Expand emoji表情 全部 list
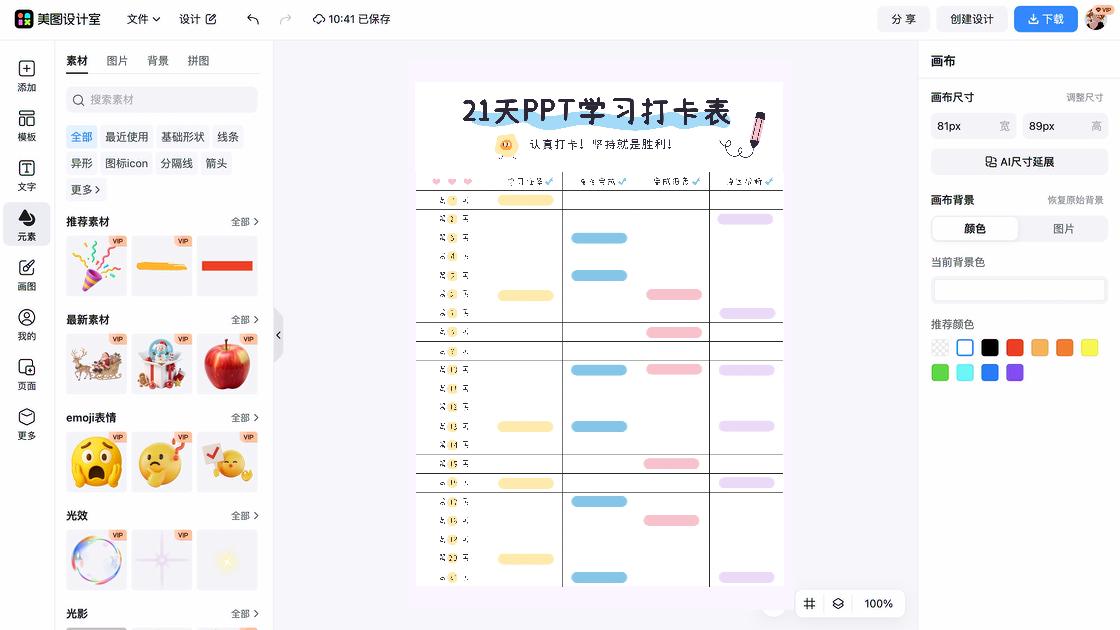 tap(244, 418)
